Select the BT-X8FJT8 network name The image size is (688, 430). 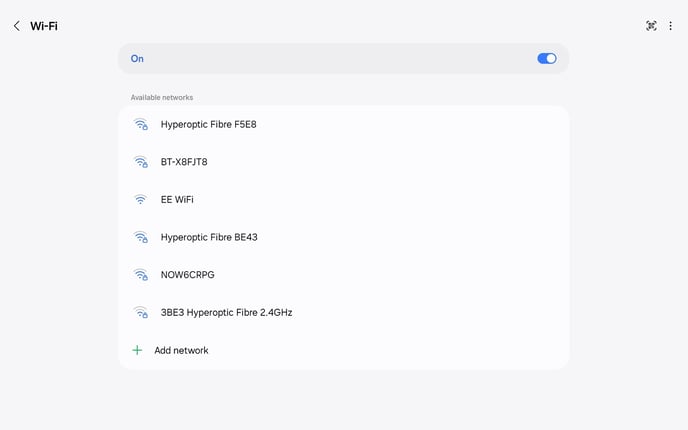(184, 162)
